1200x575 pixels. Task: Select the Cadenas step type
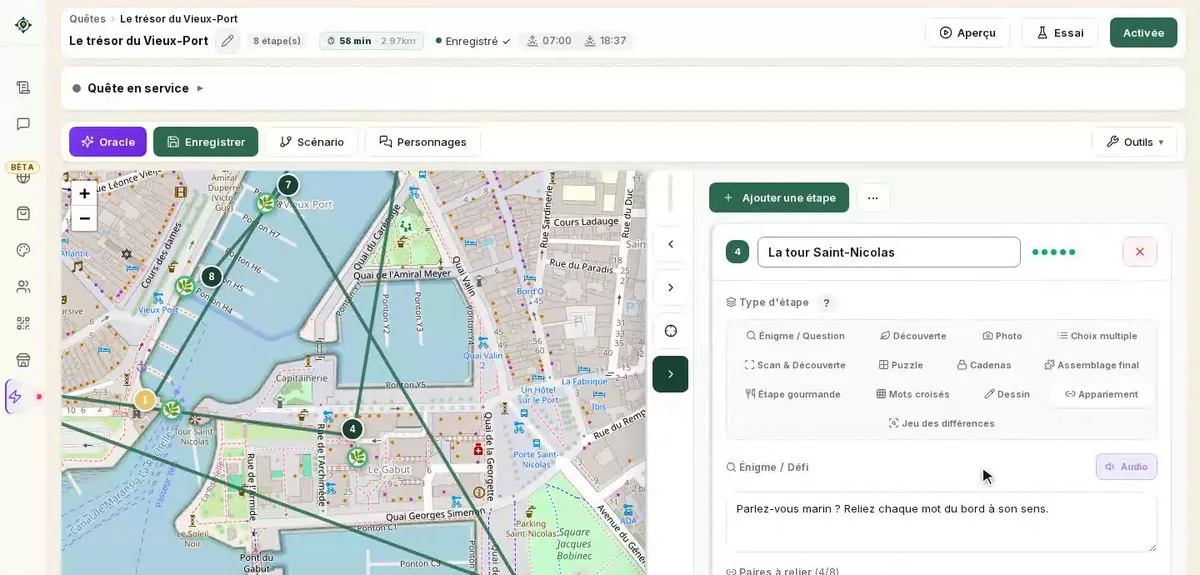click(984, 365)
